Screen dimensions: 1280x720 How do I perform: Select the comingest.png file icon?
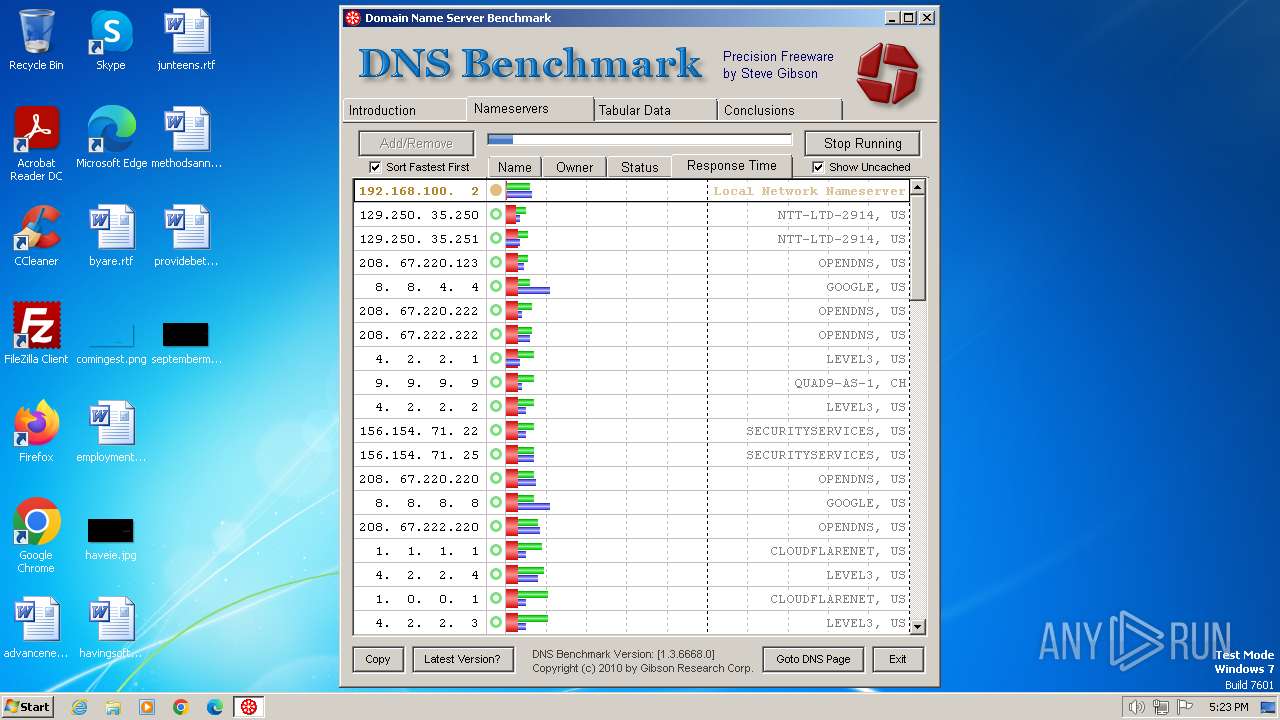pos(111,344)
